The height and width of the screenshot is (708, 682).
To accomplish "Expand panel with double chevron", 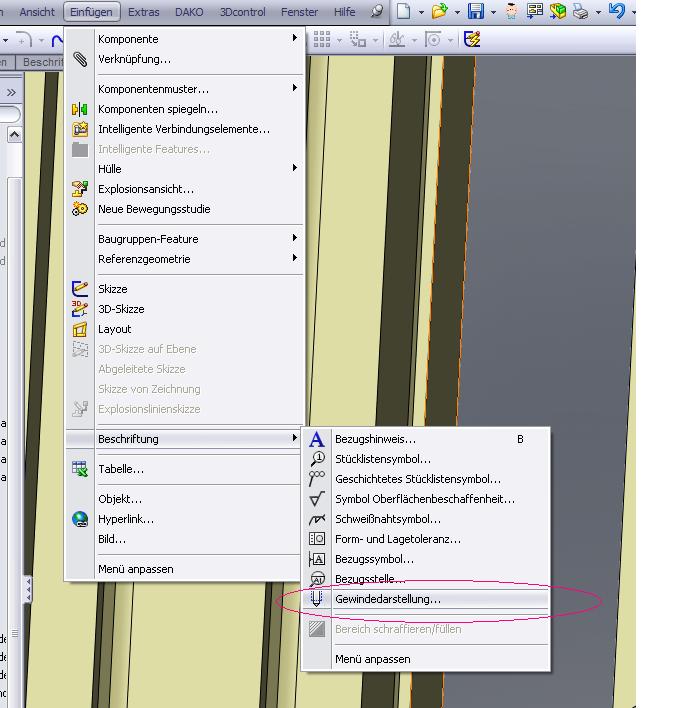I will click(11, 93).
